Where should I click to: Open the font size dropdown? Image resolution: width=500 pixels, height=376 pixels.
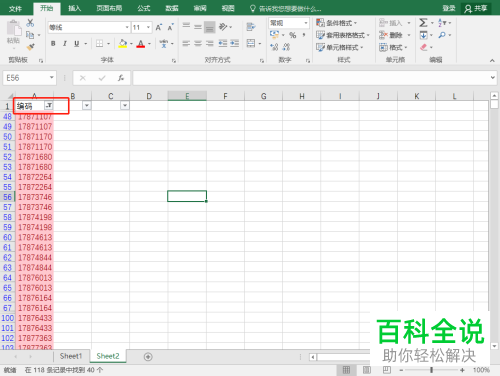click(x=148, y=27)
